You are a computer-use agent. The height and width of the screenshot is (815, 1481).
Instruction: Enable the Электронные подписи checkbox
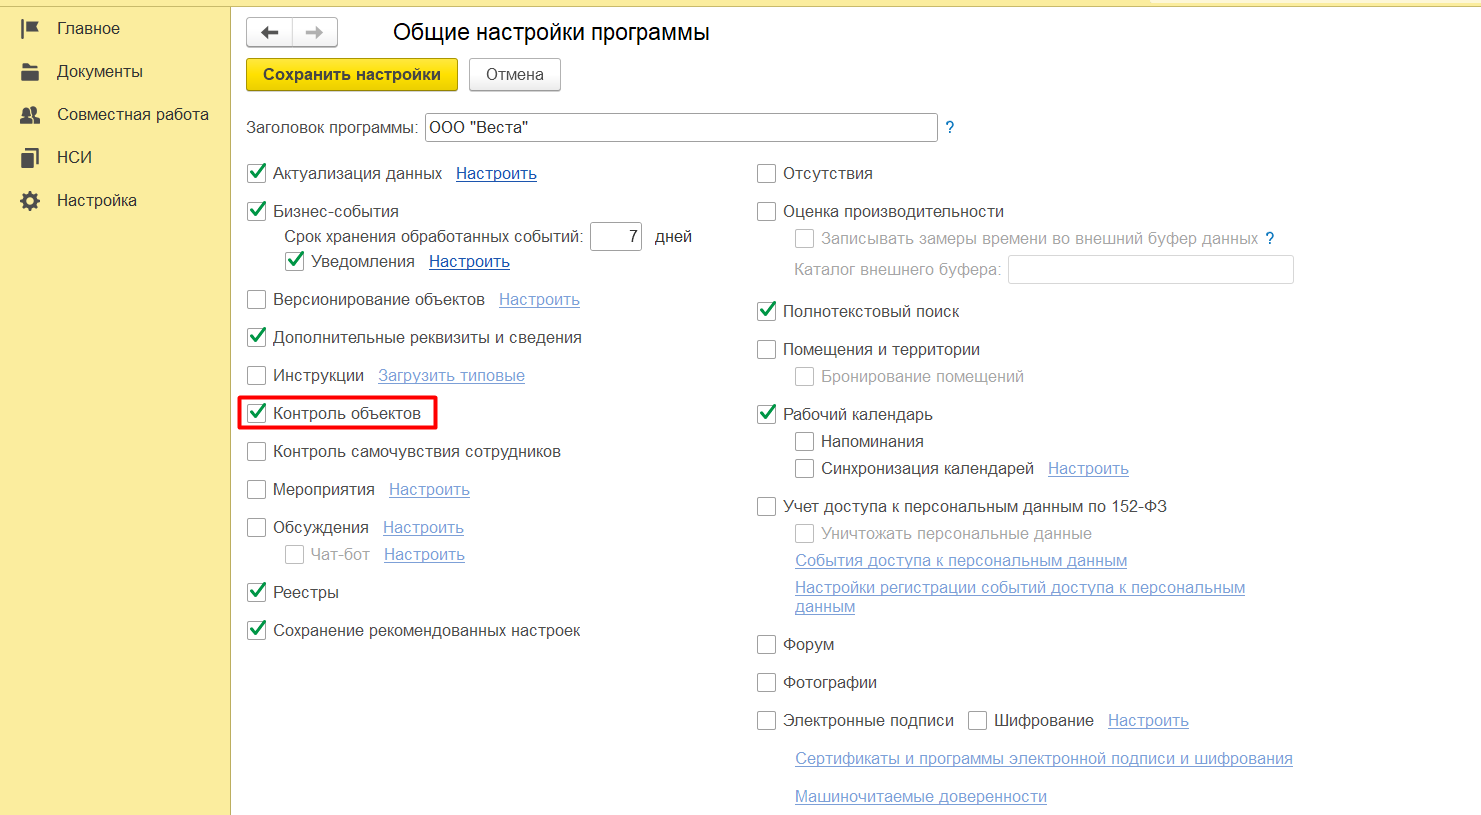(767, 721)
